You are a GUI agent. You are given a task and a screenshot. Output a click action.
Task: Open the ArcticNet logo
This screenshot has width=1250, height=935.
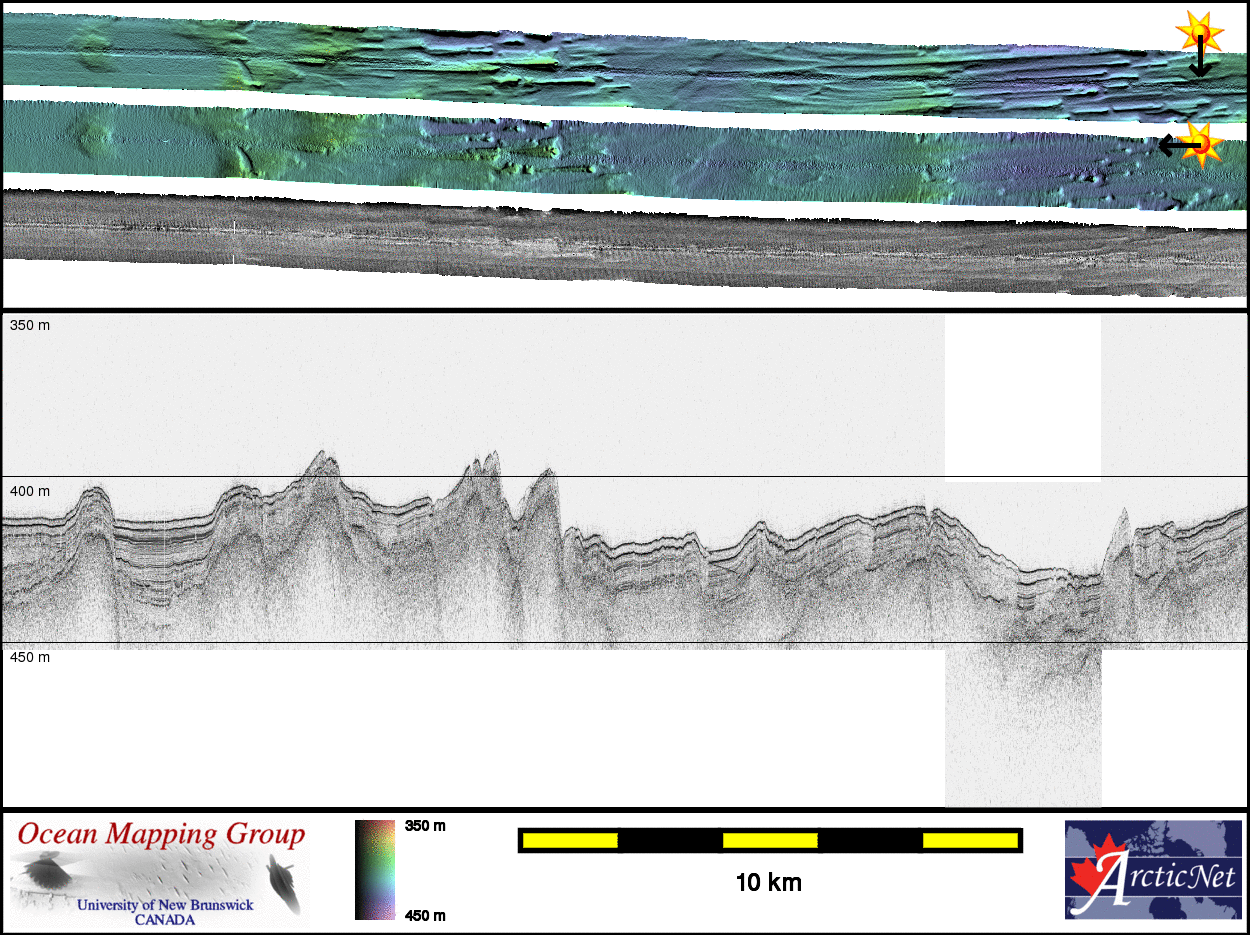pos(1153,869)
